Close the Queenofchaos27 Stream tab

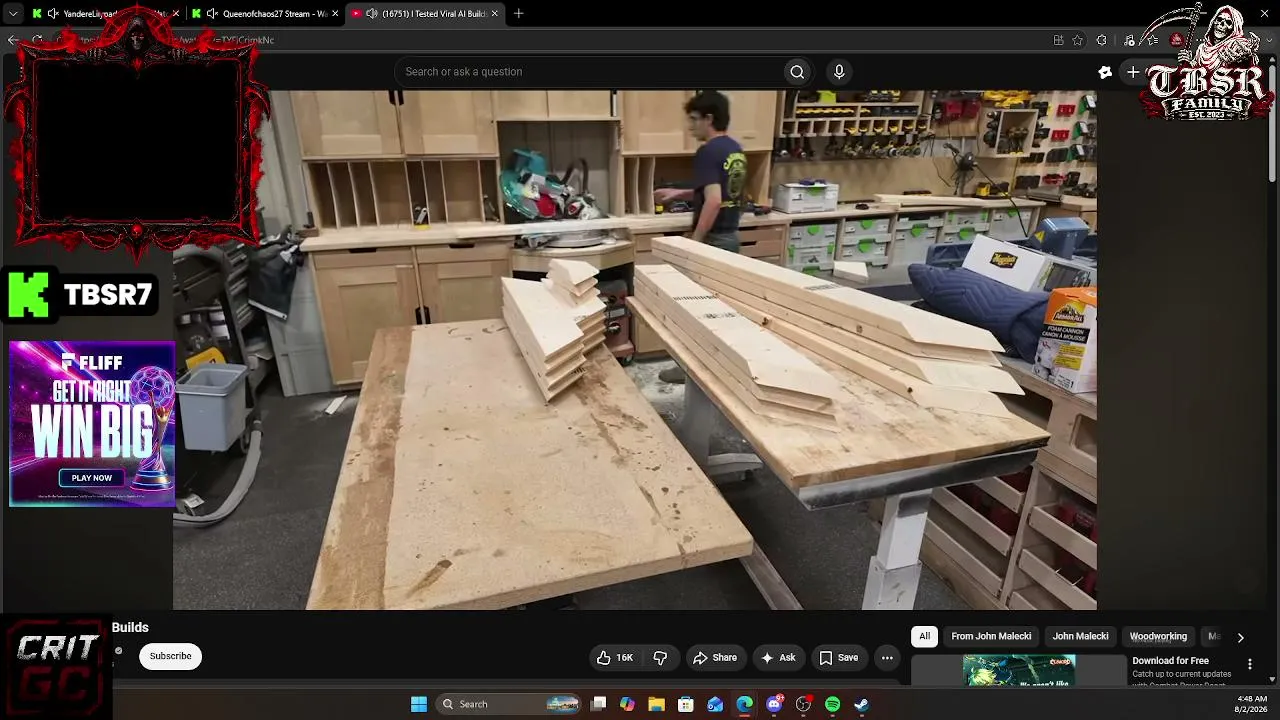tap(335, 14)
